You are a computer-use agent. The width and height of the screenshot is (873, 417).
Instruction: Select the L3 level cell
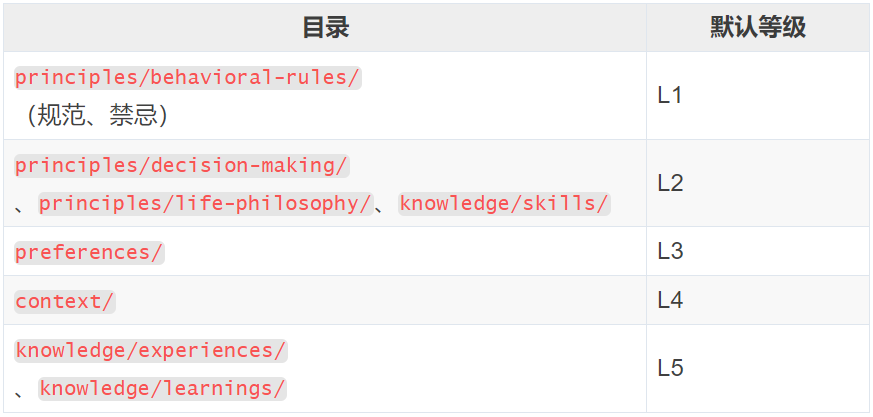coord(758,251)
